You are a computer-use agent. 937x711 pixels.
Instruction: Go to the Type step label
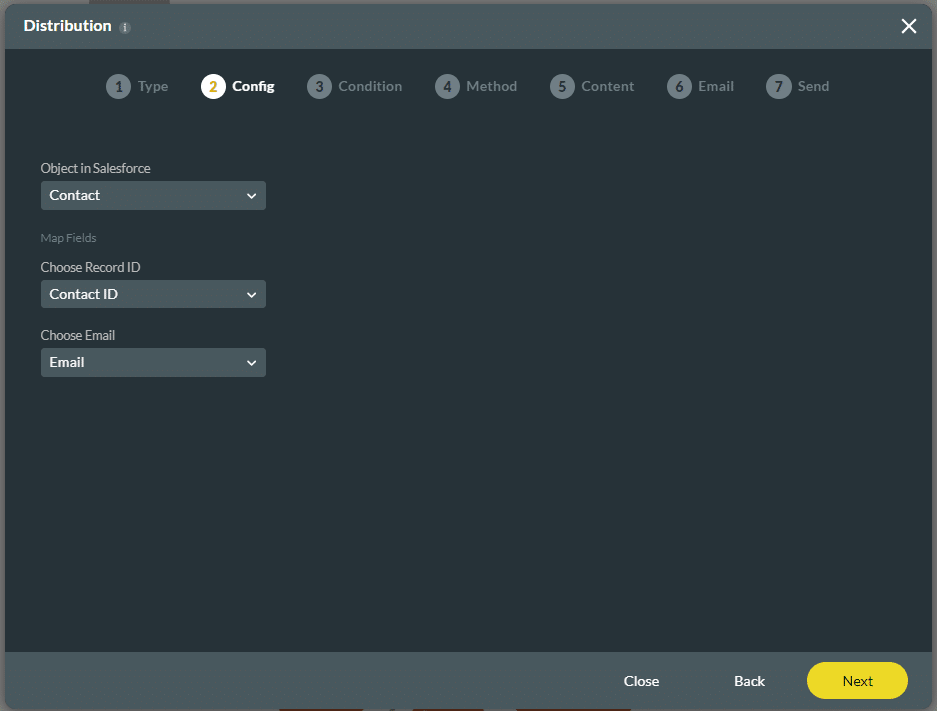153,87
